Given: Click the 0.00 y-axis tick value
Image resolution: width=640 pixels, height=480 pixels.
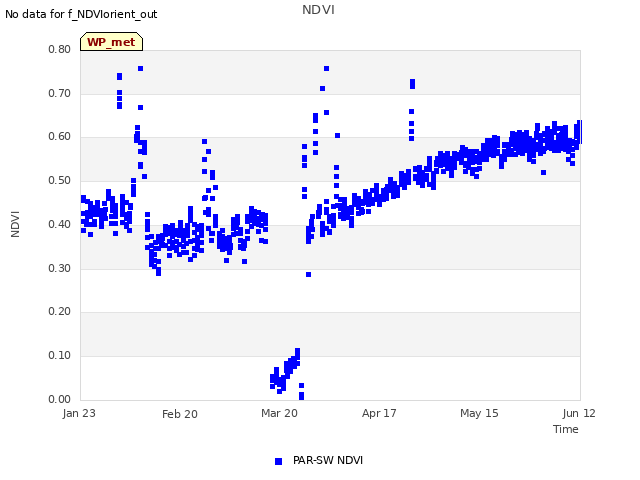Looking at the screenshot, I should [60, 399].
